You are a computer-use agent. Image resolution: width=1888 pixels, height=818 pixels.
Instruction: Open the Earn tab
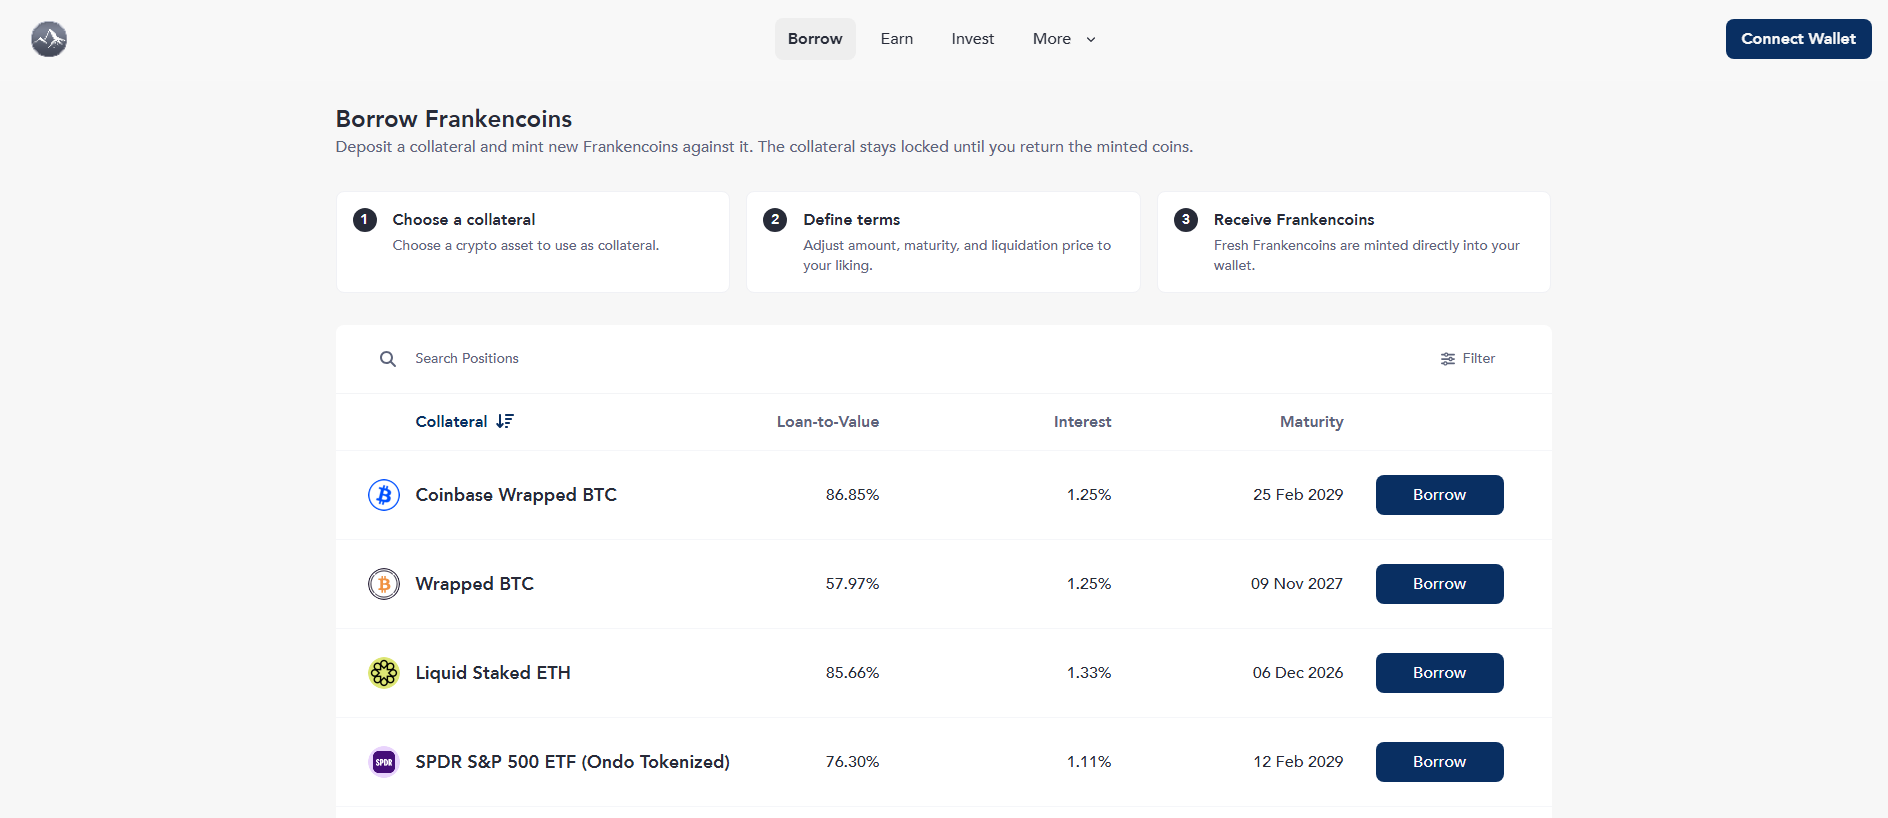(897, 39)
